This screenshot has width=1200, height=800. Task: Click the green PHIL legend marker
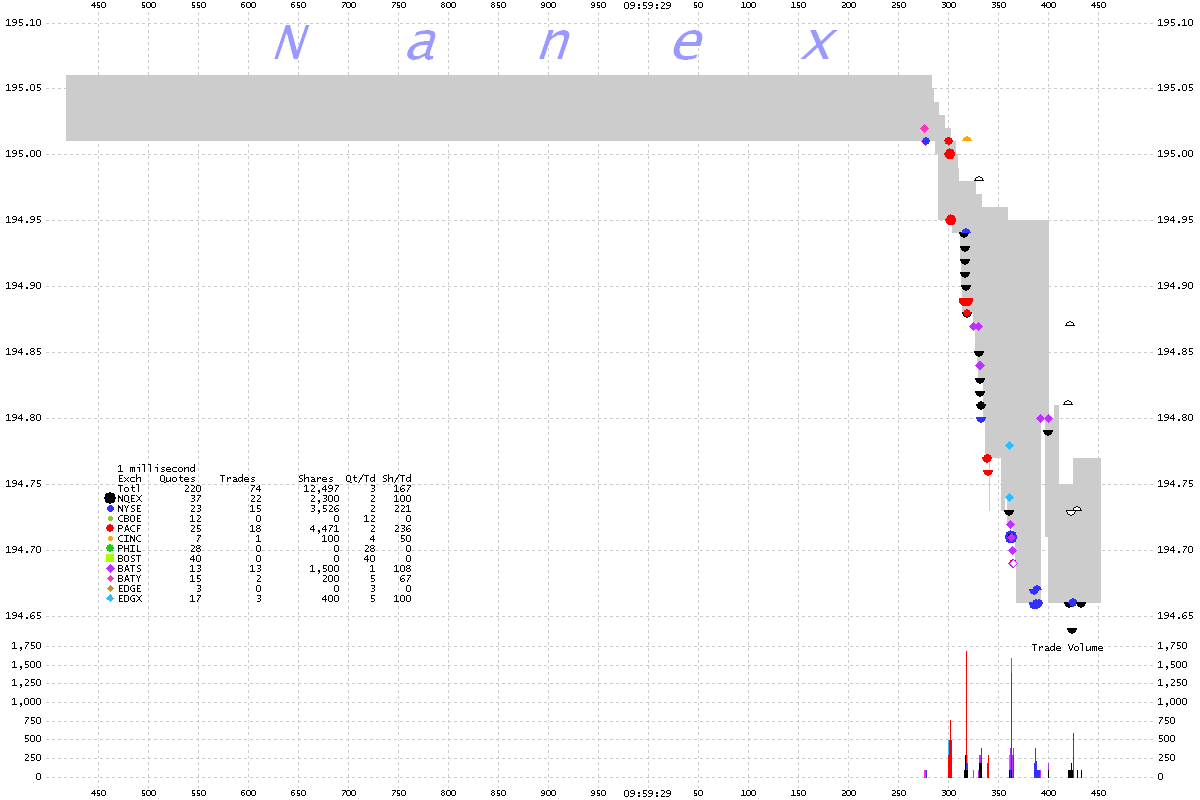click(x=109, y=548)
